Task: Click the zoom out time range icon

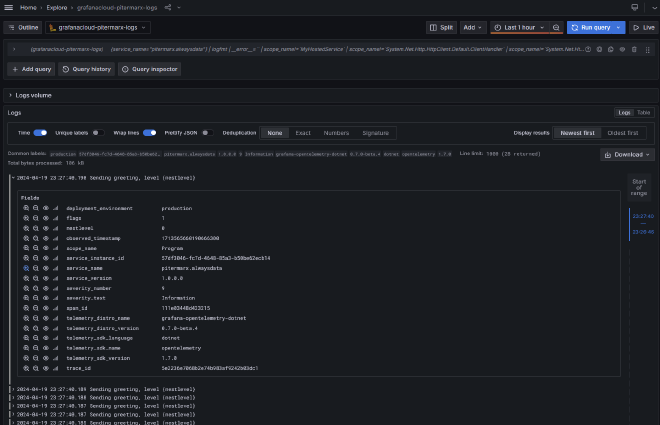Action: (x=556, y=28)
